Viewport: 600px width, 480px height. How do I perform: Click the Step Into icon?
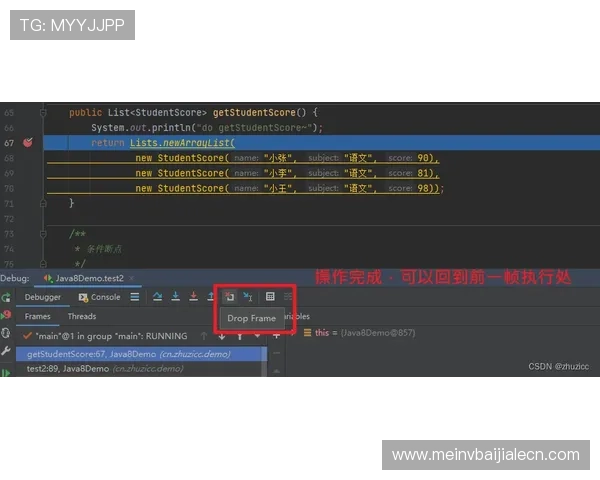(x=175, y=297)
